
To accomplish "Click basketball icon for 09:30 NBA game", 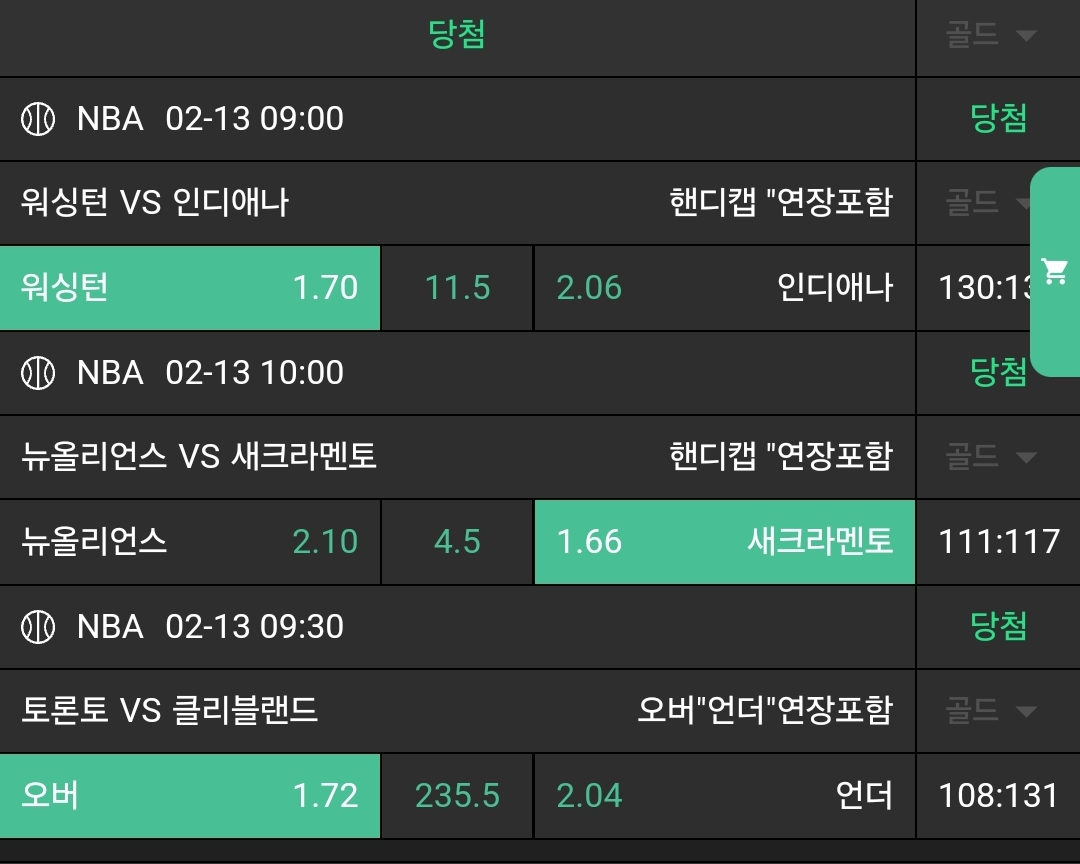I will 38,627.
